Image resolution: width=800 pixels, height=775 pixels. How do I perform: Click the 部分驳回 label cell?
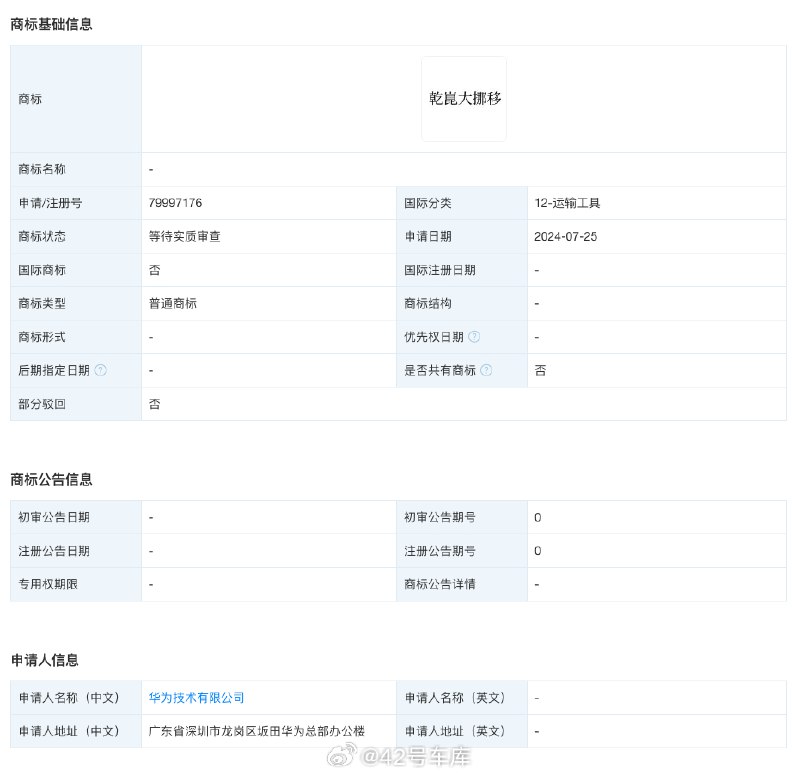click(x=76, y=404)
